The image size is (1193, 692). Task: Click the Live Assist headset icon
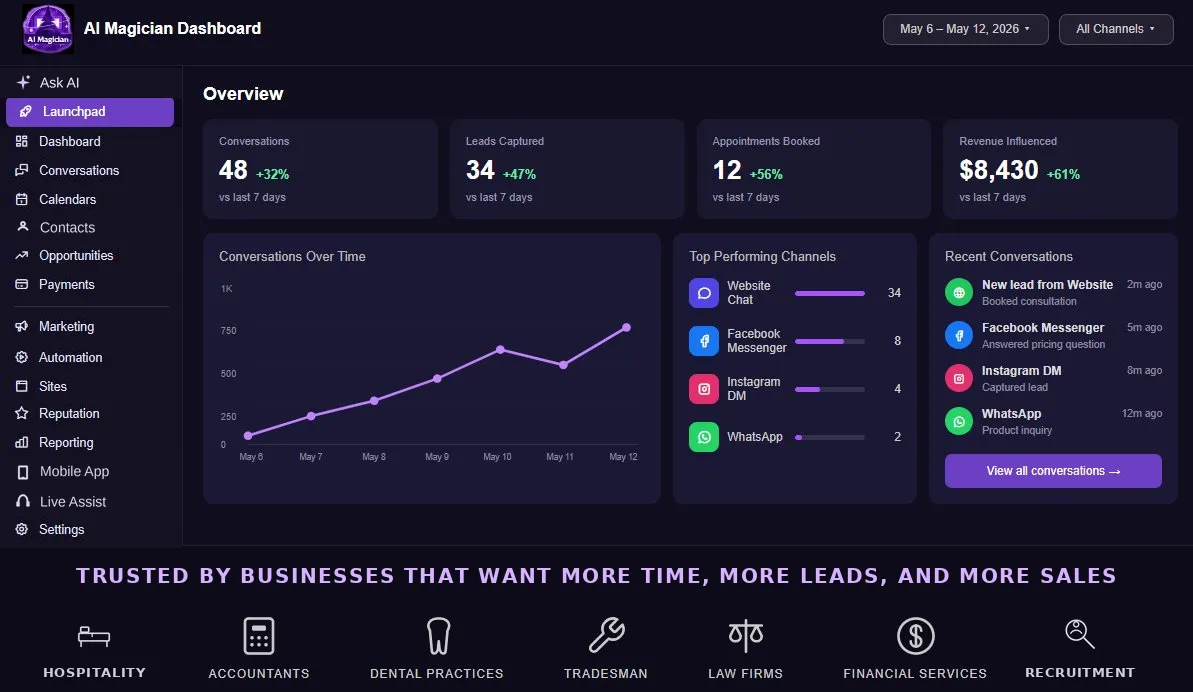pyautogui.click(x=23, y=501)
